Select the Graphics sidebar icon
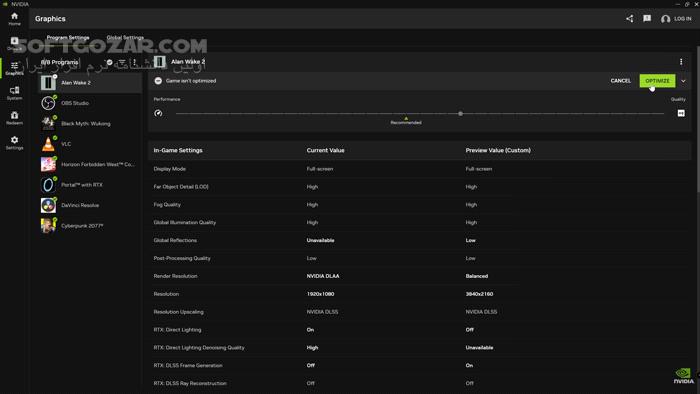 tap(14, 68)
